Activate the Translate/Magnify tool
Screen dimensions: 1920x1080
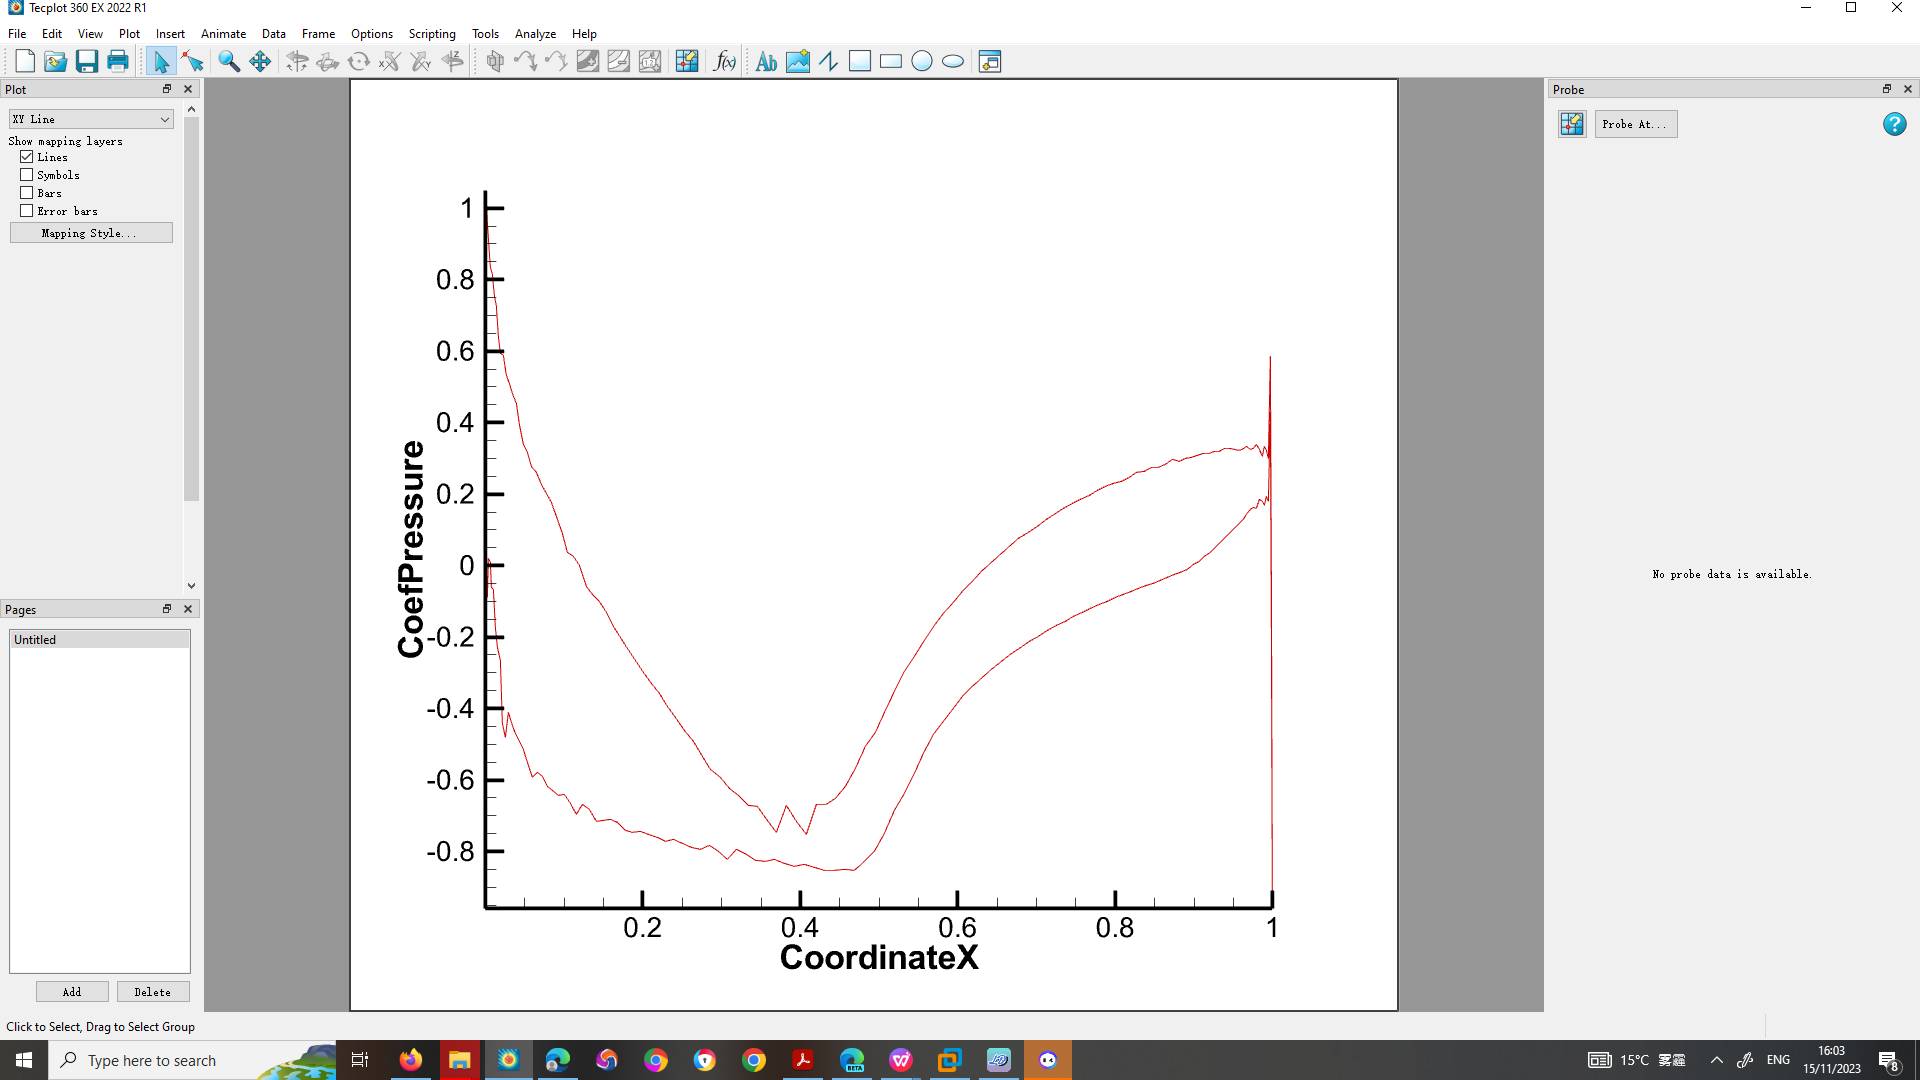tap(260, 61)
